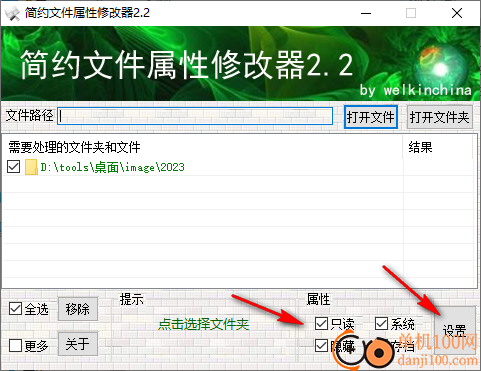Toggle the 系统 attribute checkbox

point(381,323)
